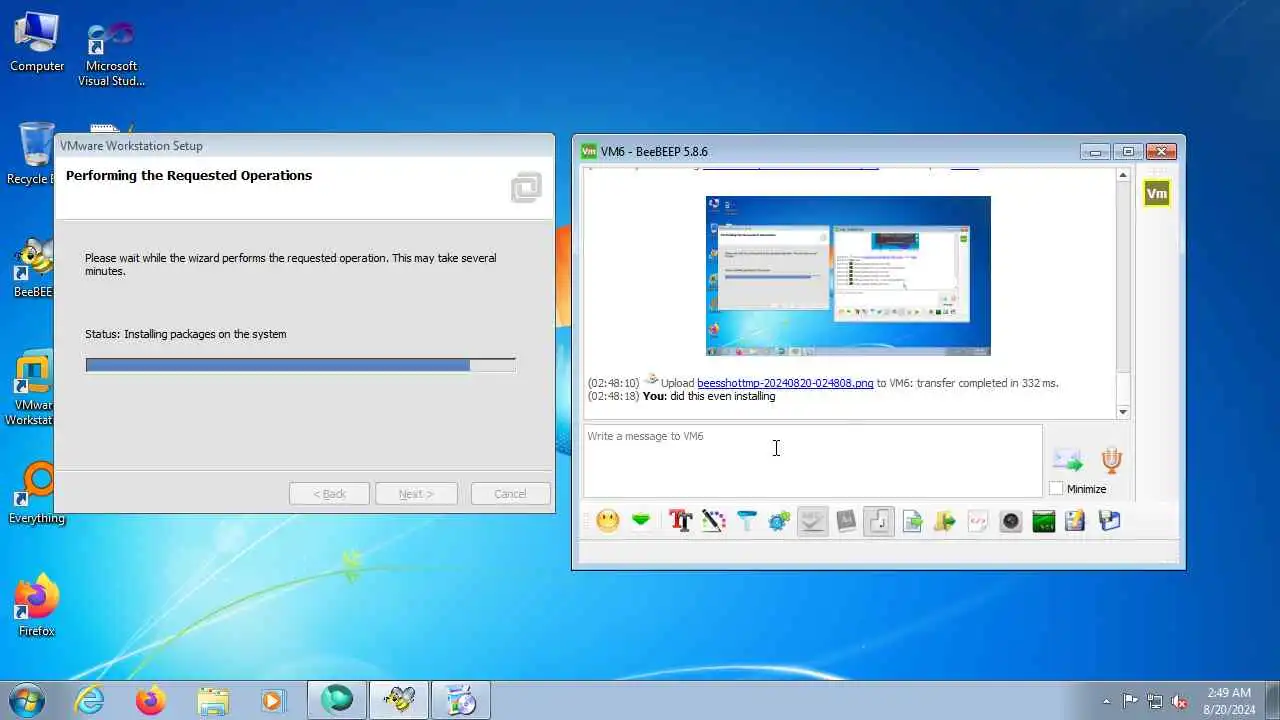Click the disabled Back button in VMware Setup
The width and height of the screenshot is (1280, 720).
(x=329, y=494)
